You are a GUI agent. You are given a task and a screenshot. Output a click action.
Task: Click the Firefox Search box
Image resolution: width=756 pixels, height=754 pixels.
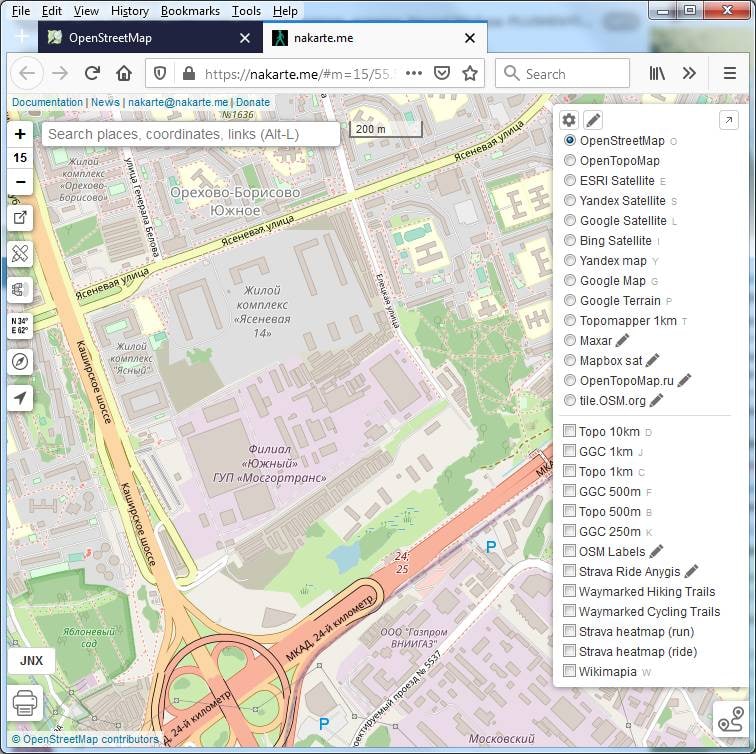(562, 73)
